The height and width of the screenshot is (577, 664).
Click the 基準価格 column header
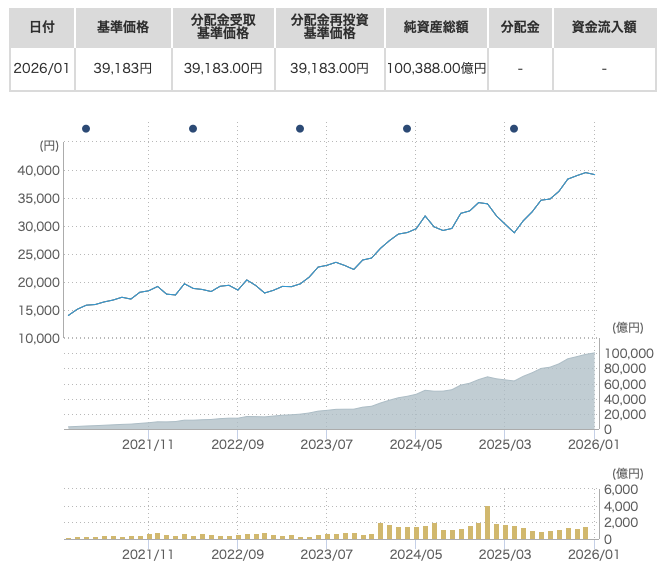click(x=123, y=27)
